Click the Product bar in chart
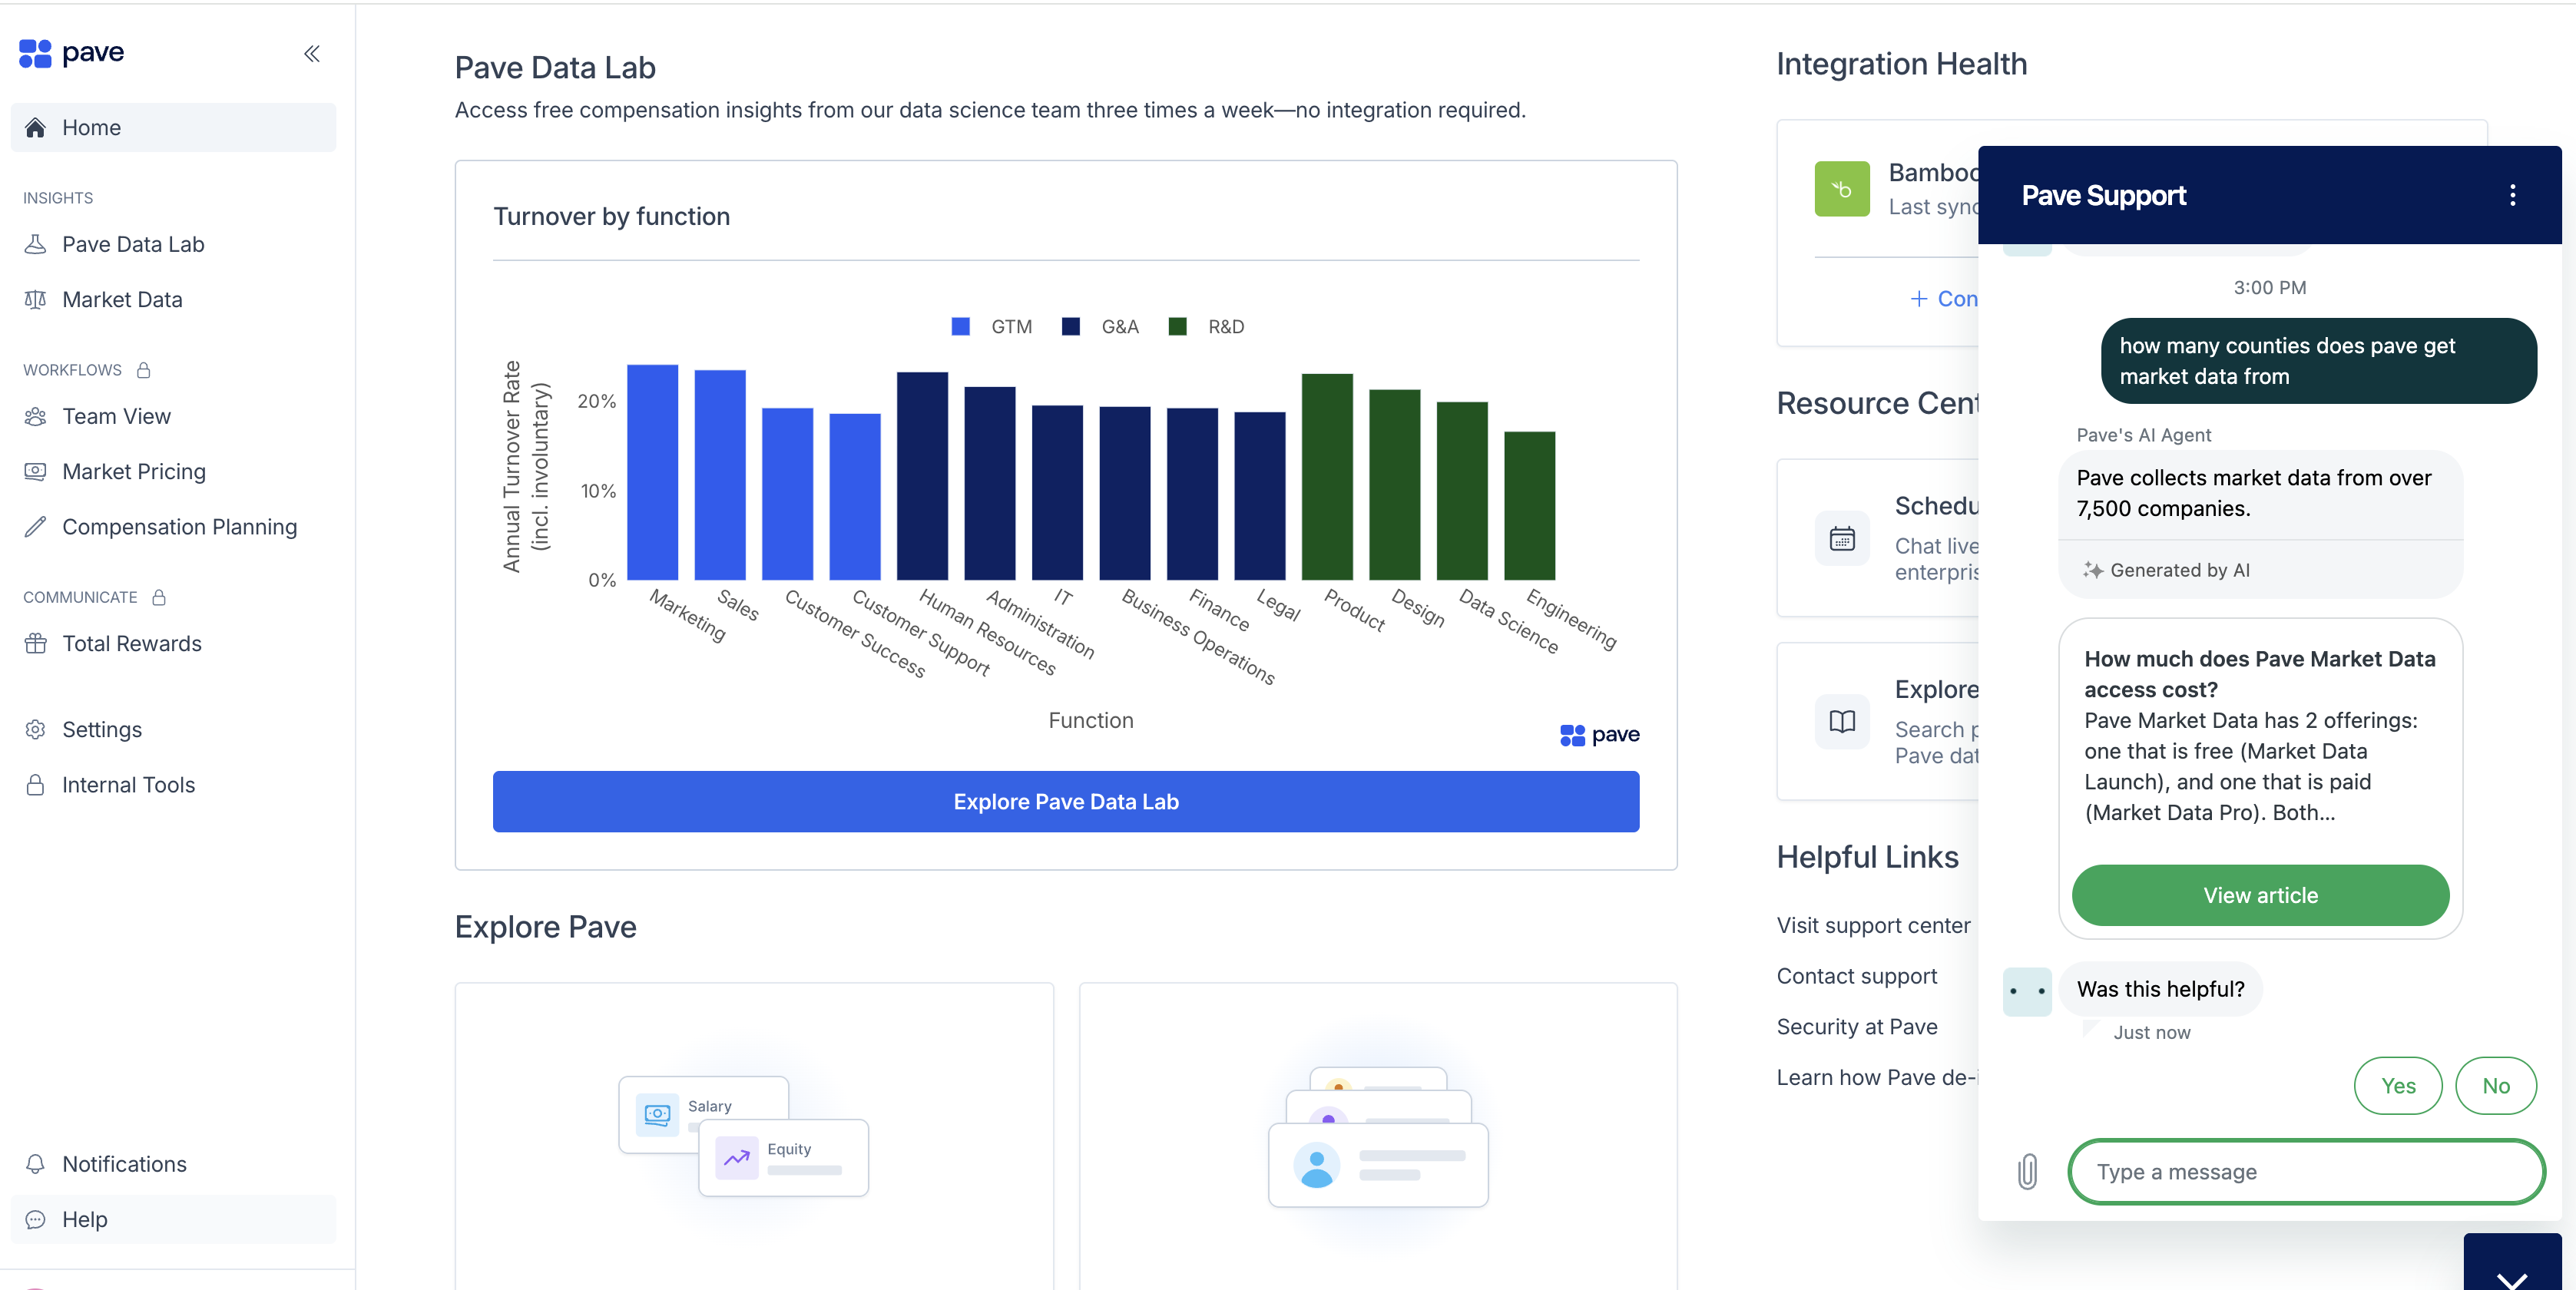 click(1327, 477)
